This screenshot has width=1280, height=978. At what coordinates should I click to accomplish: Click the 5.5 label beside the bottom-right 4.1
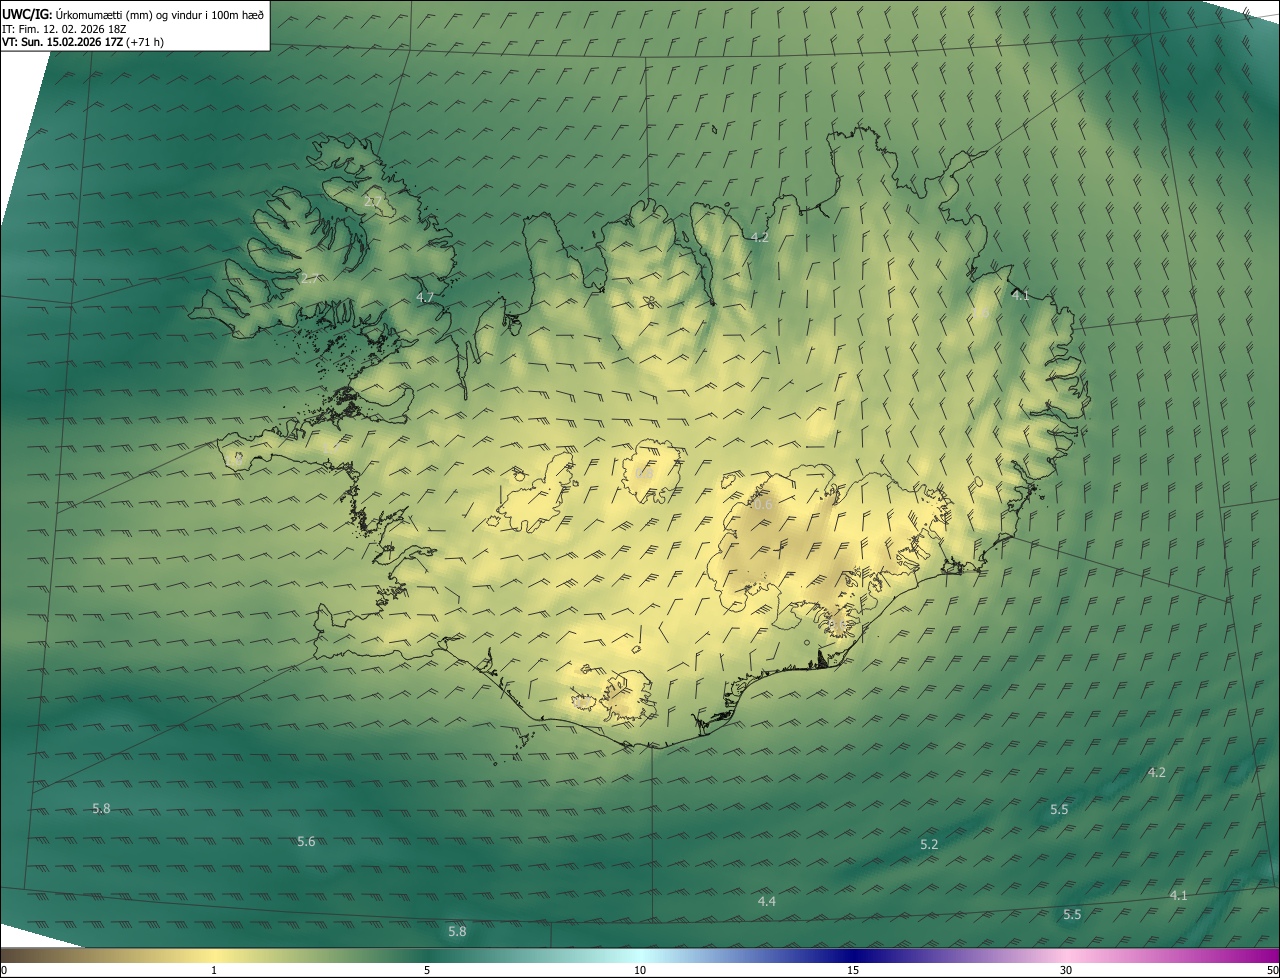(1072, 915)
